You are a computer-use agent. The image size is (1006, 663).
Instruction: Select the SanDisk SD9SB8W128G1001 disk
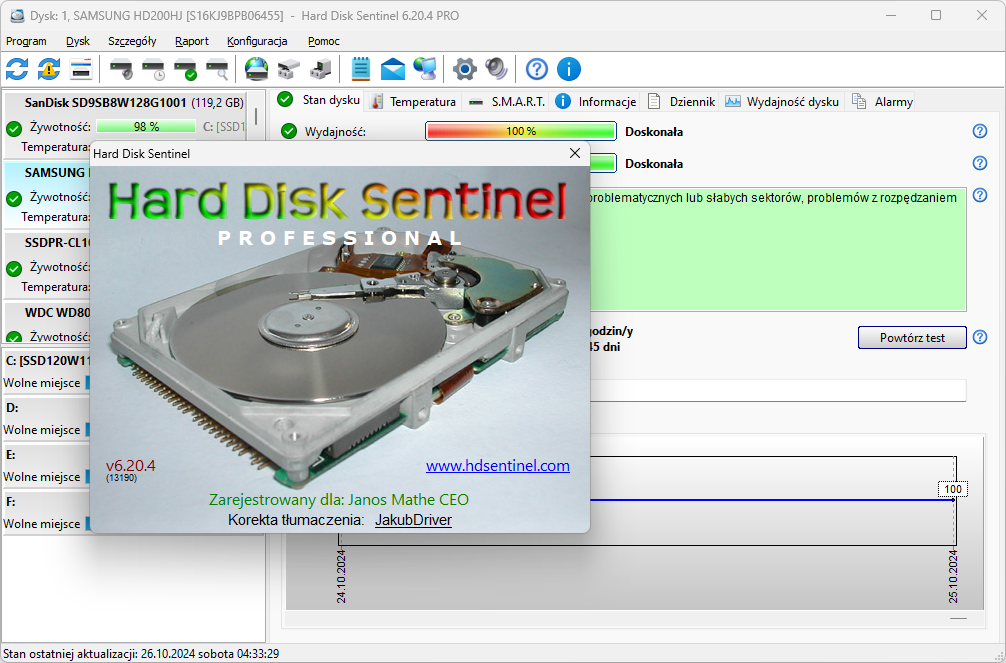125,124
